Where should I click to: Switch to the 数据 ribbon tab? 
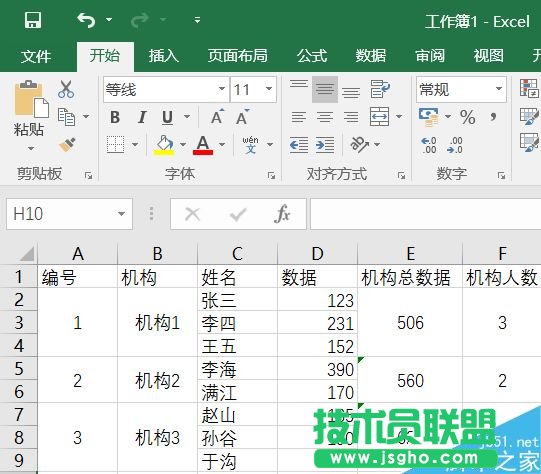(x=371, y=56)
